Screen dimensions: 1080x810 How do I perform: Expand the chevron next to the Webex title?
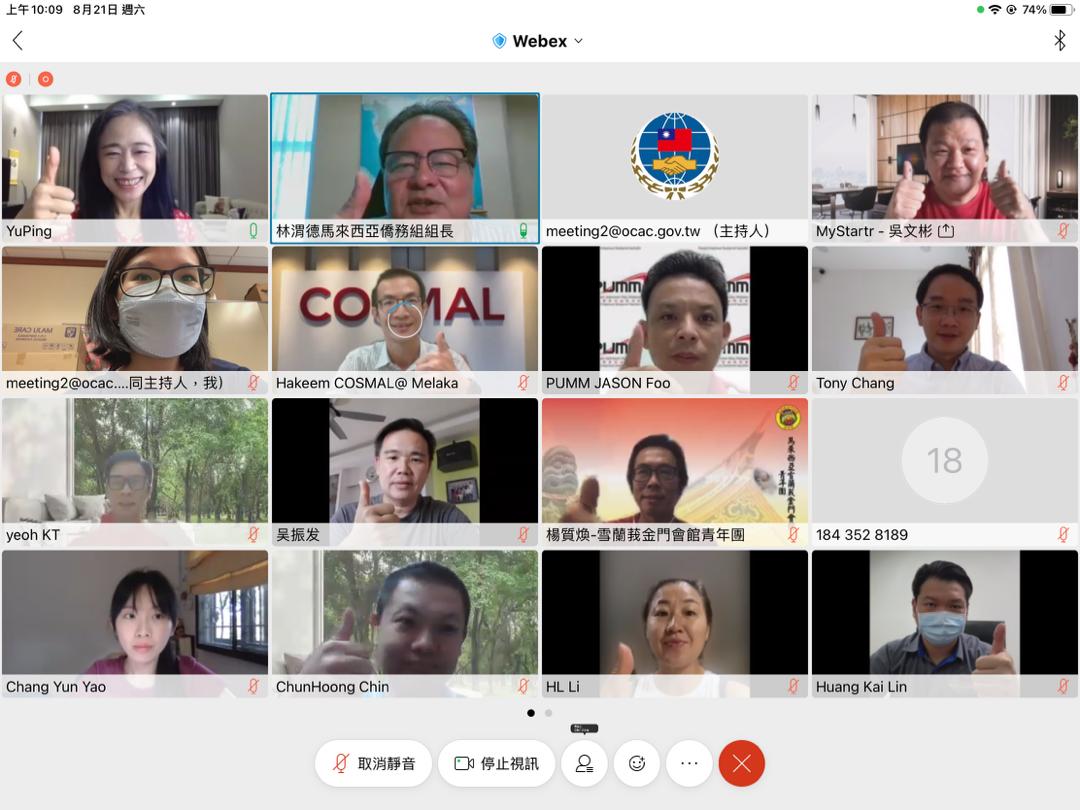[x=579, y=41]
